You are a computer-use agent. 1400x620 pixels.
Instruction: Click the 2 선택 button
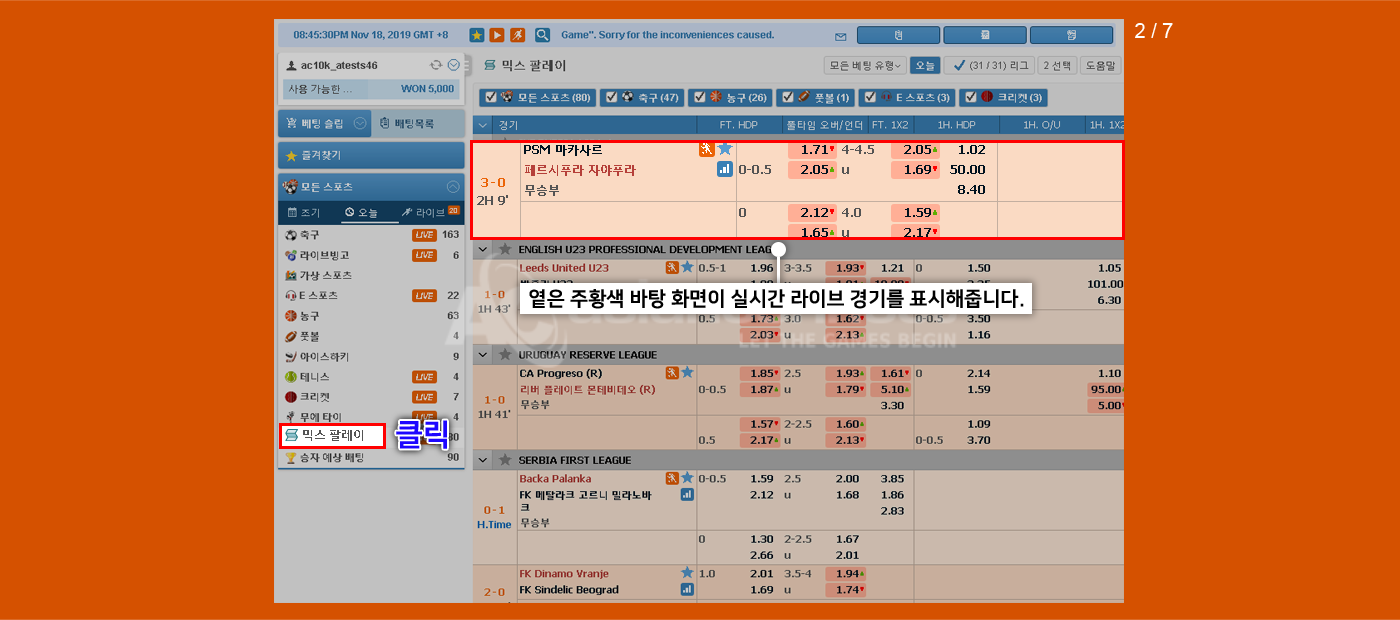tap(1057, 66)
